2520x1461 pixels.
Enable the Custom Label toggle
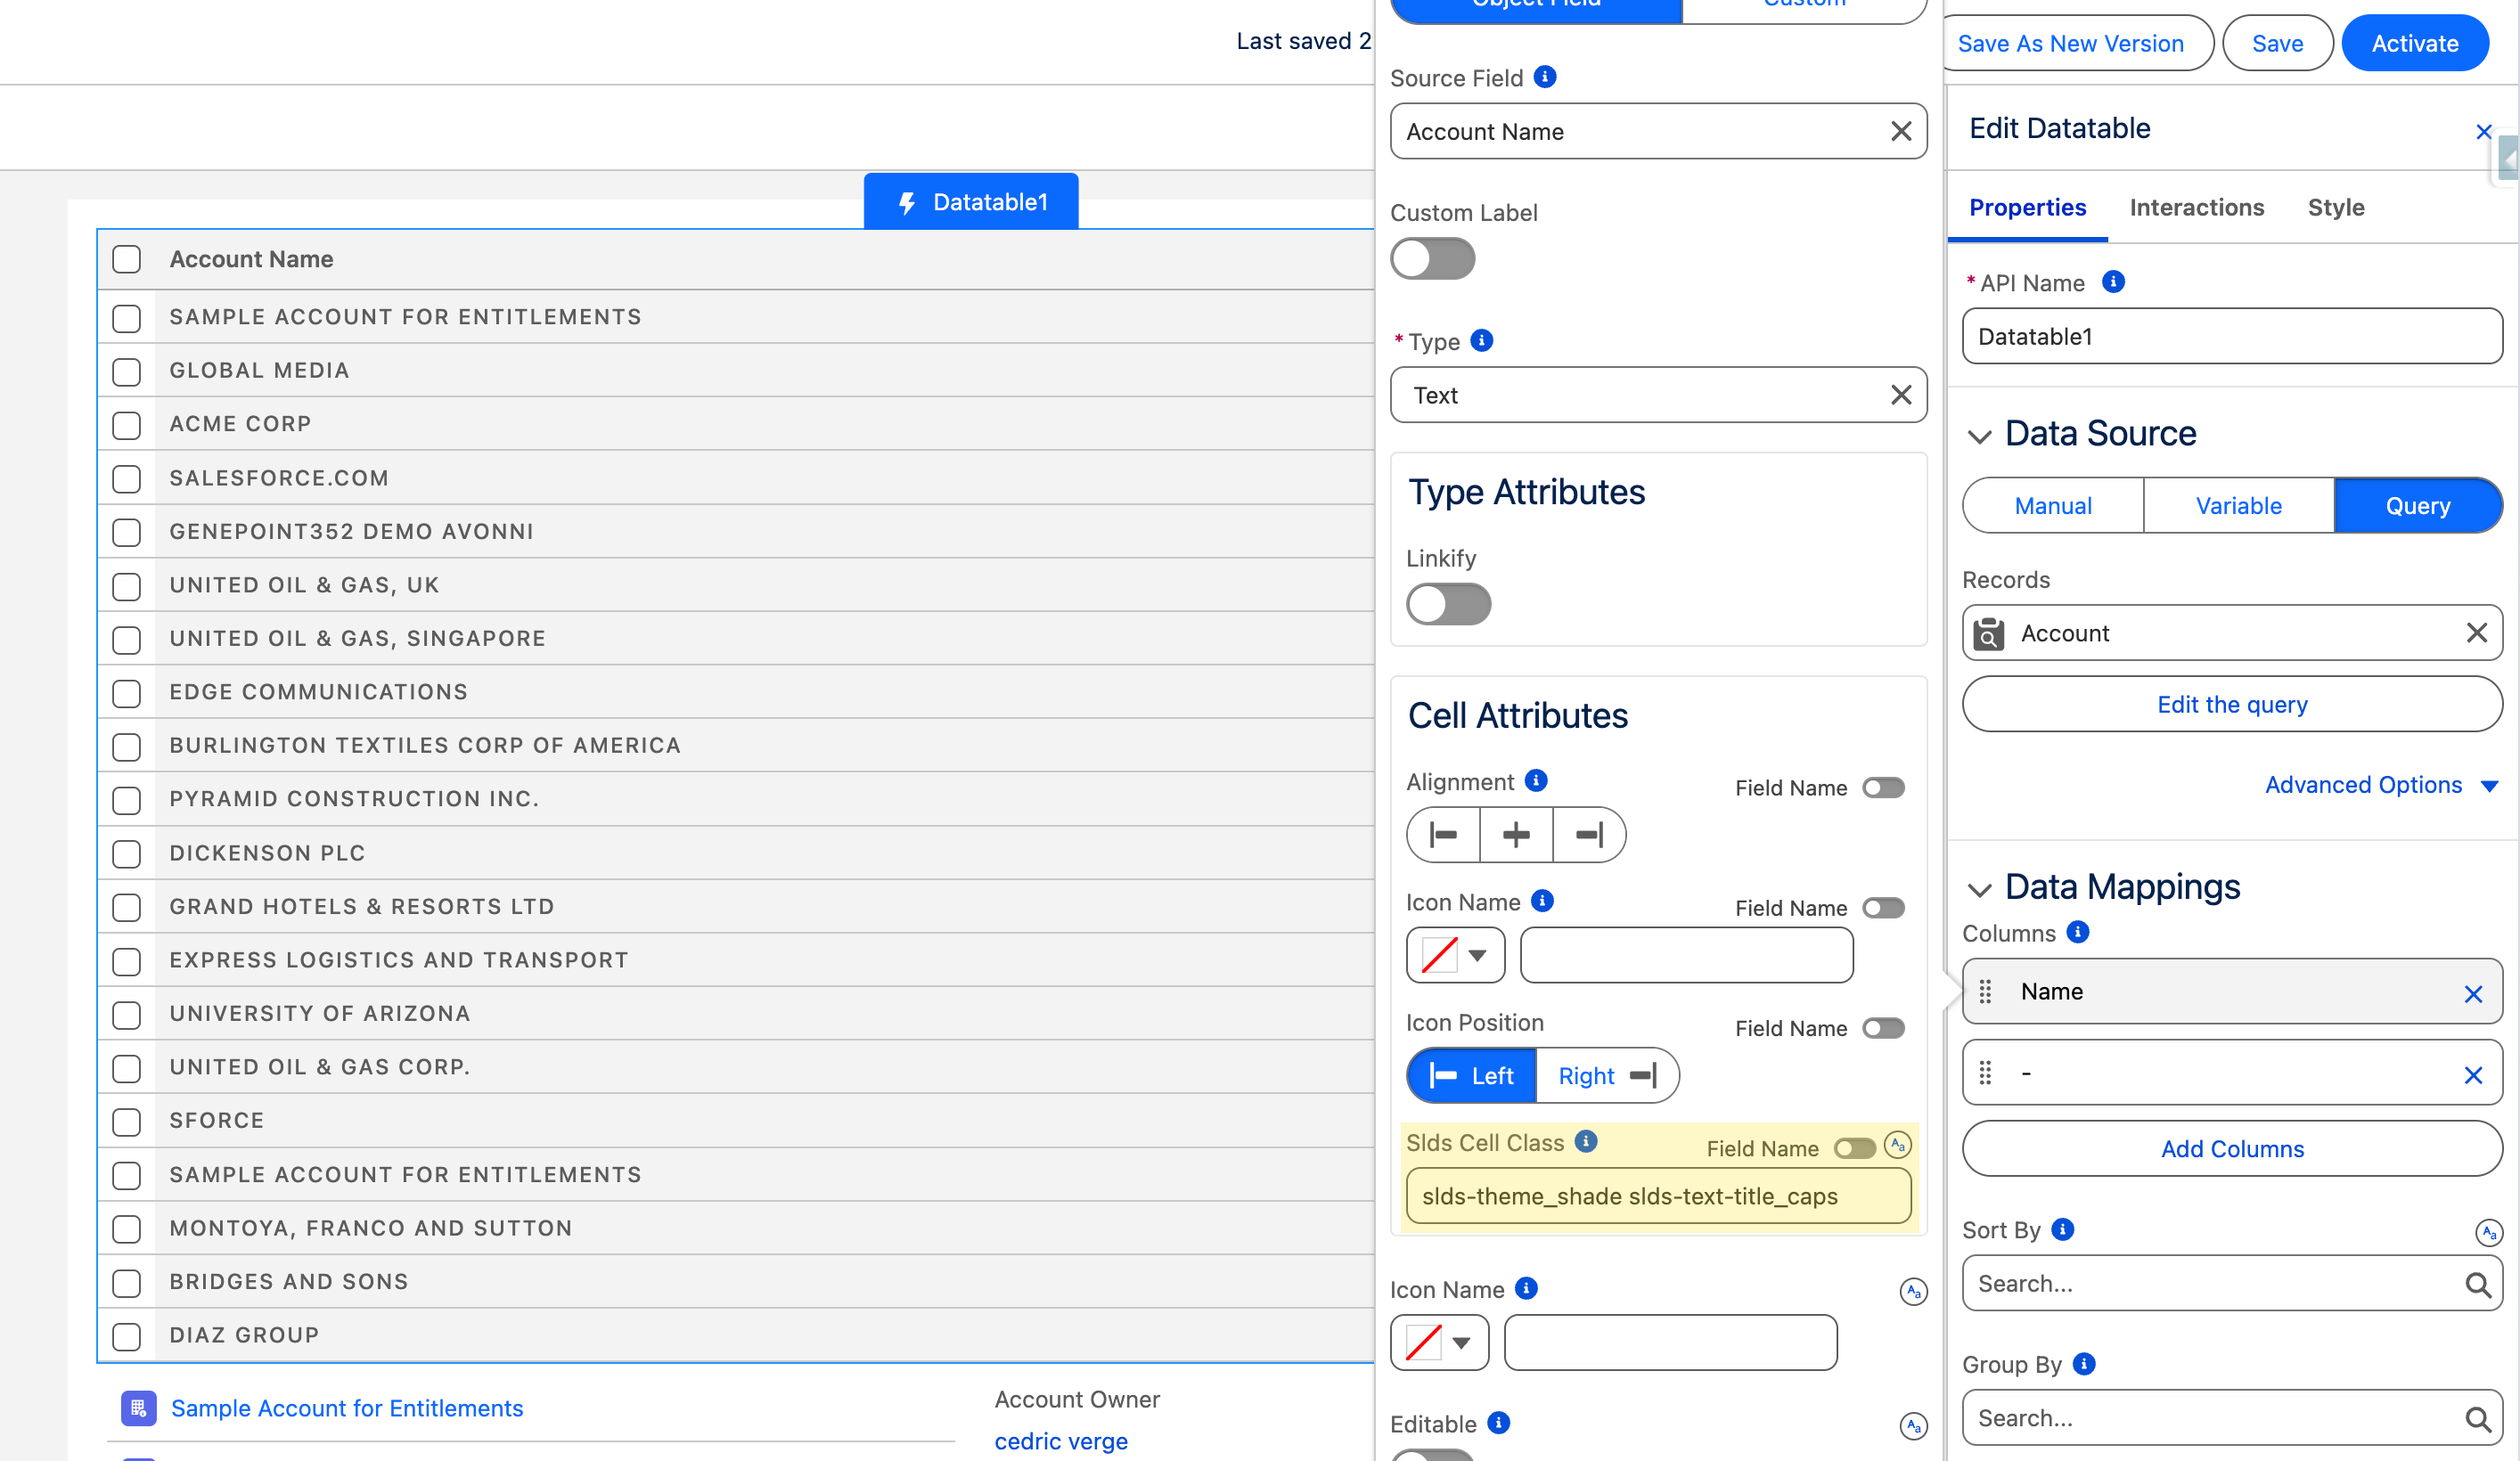coord(1432,259)
